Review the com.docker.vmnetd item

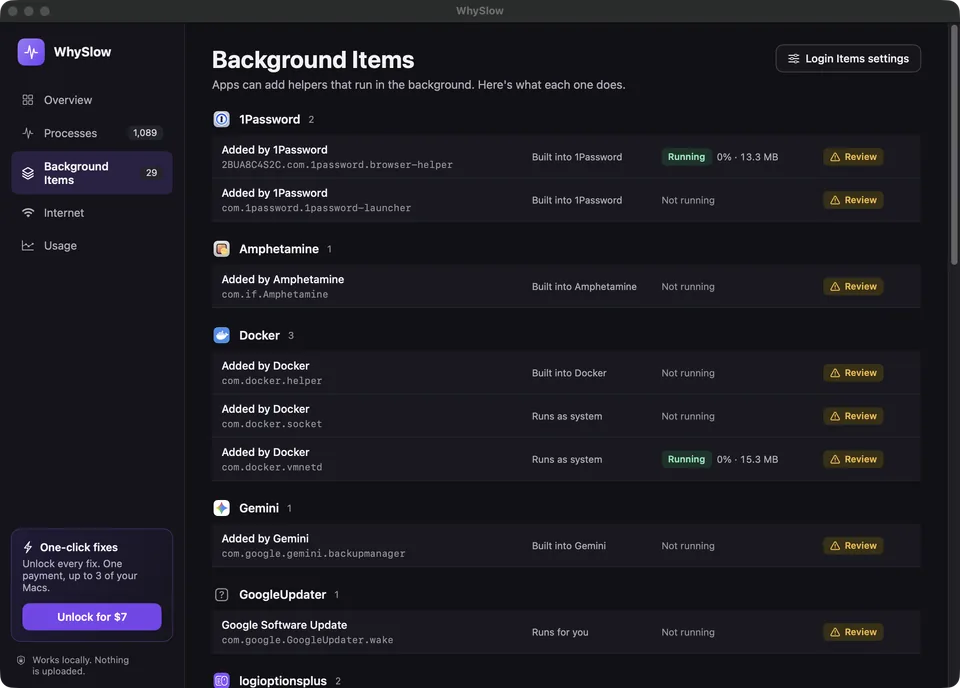coord(853,459)
